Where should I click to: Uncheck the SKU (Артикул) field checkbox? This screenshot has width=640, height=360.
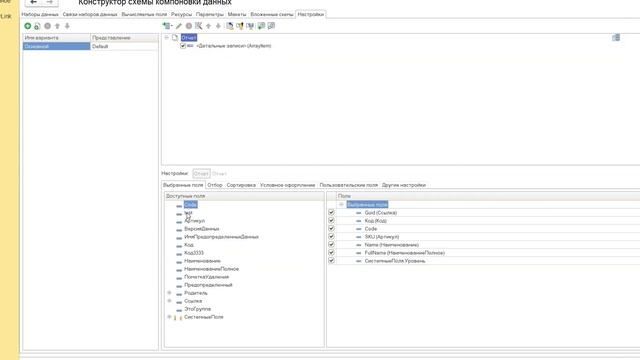(x=331, y=236)
